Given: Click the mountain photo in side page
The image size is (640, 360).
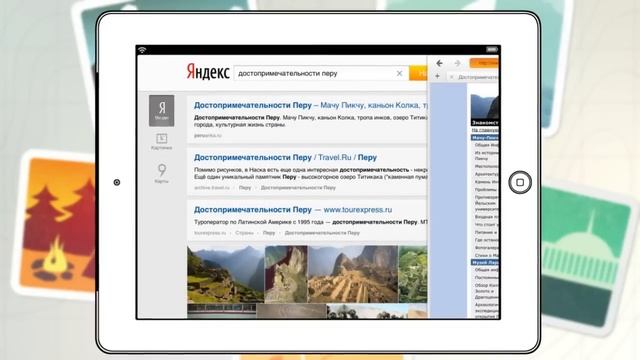Looking at the screenshot, I should pos(484,107).
